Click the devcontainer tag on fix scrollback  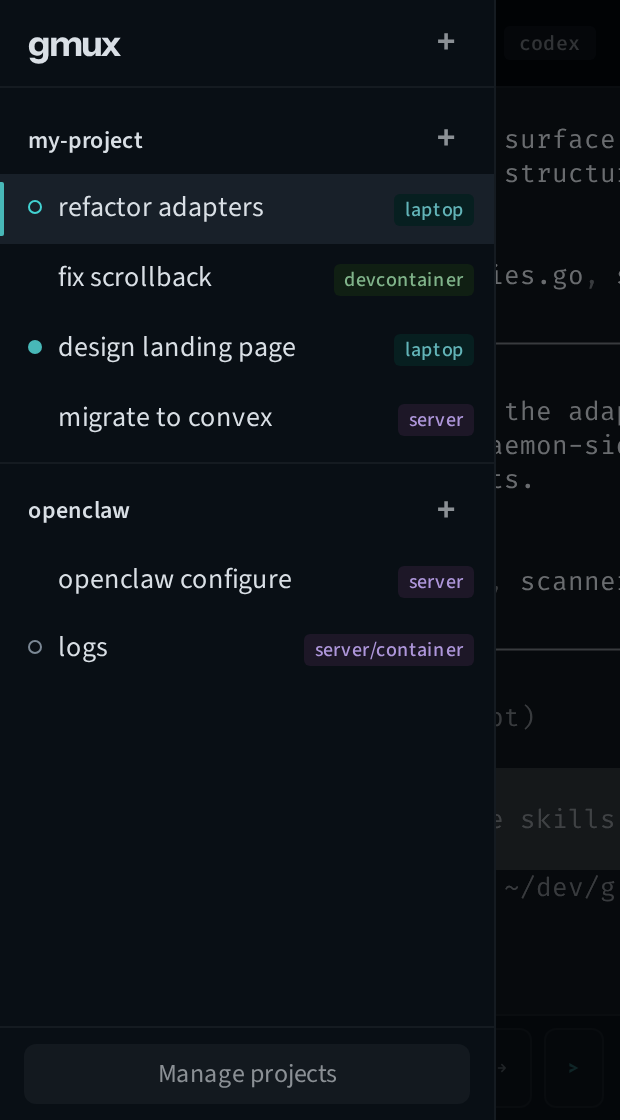click(x=403, y=280)
